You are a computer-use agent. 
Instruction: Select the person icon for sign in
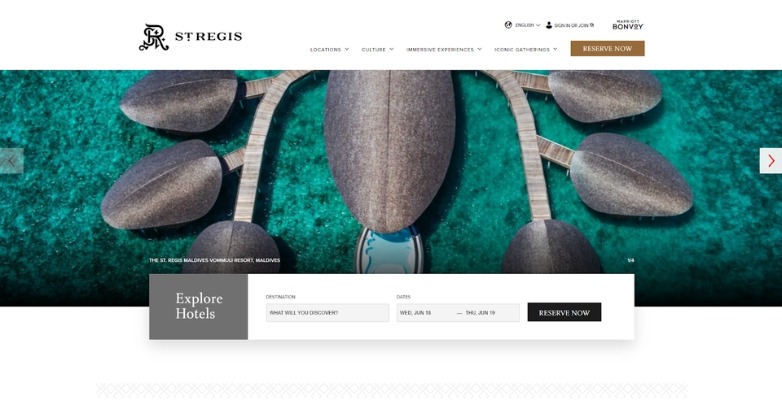click(549, 25)
